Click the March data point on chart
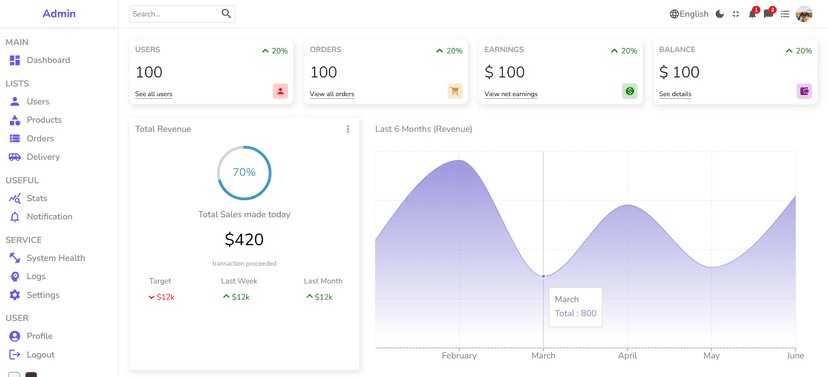Screen dimensions: 828x377 click(x=543, y=276)
